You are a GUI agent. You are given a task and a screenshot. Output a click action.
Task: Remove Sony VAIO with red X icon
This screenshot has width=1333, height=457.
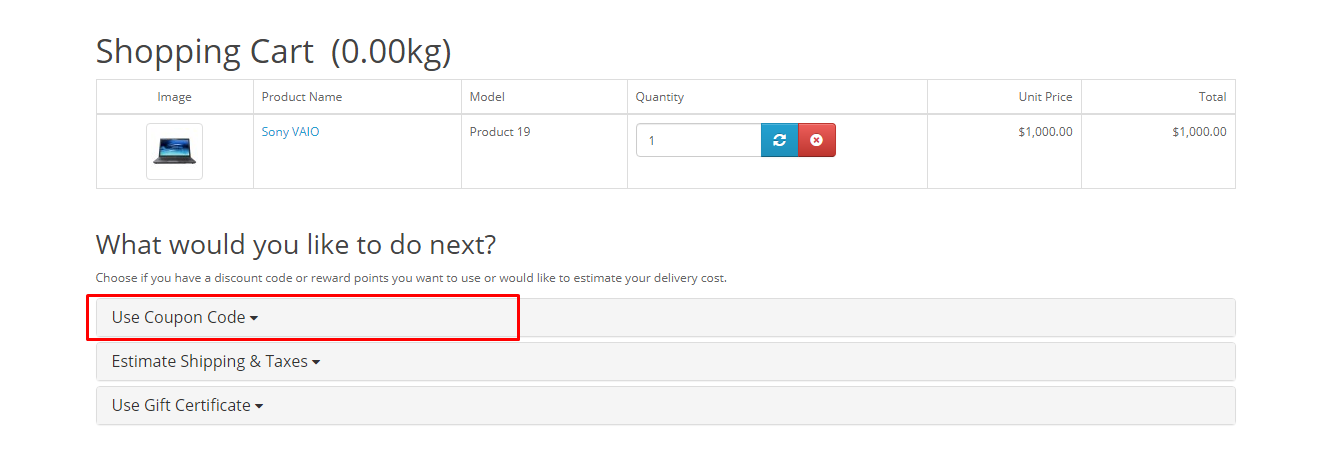click(817, 141)
